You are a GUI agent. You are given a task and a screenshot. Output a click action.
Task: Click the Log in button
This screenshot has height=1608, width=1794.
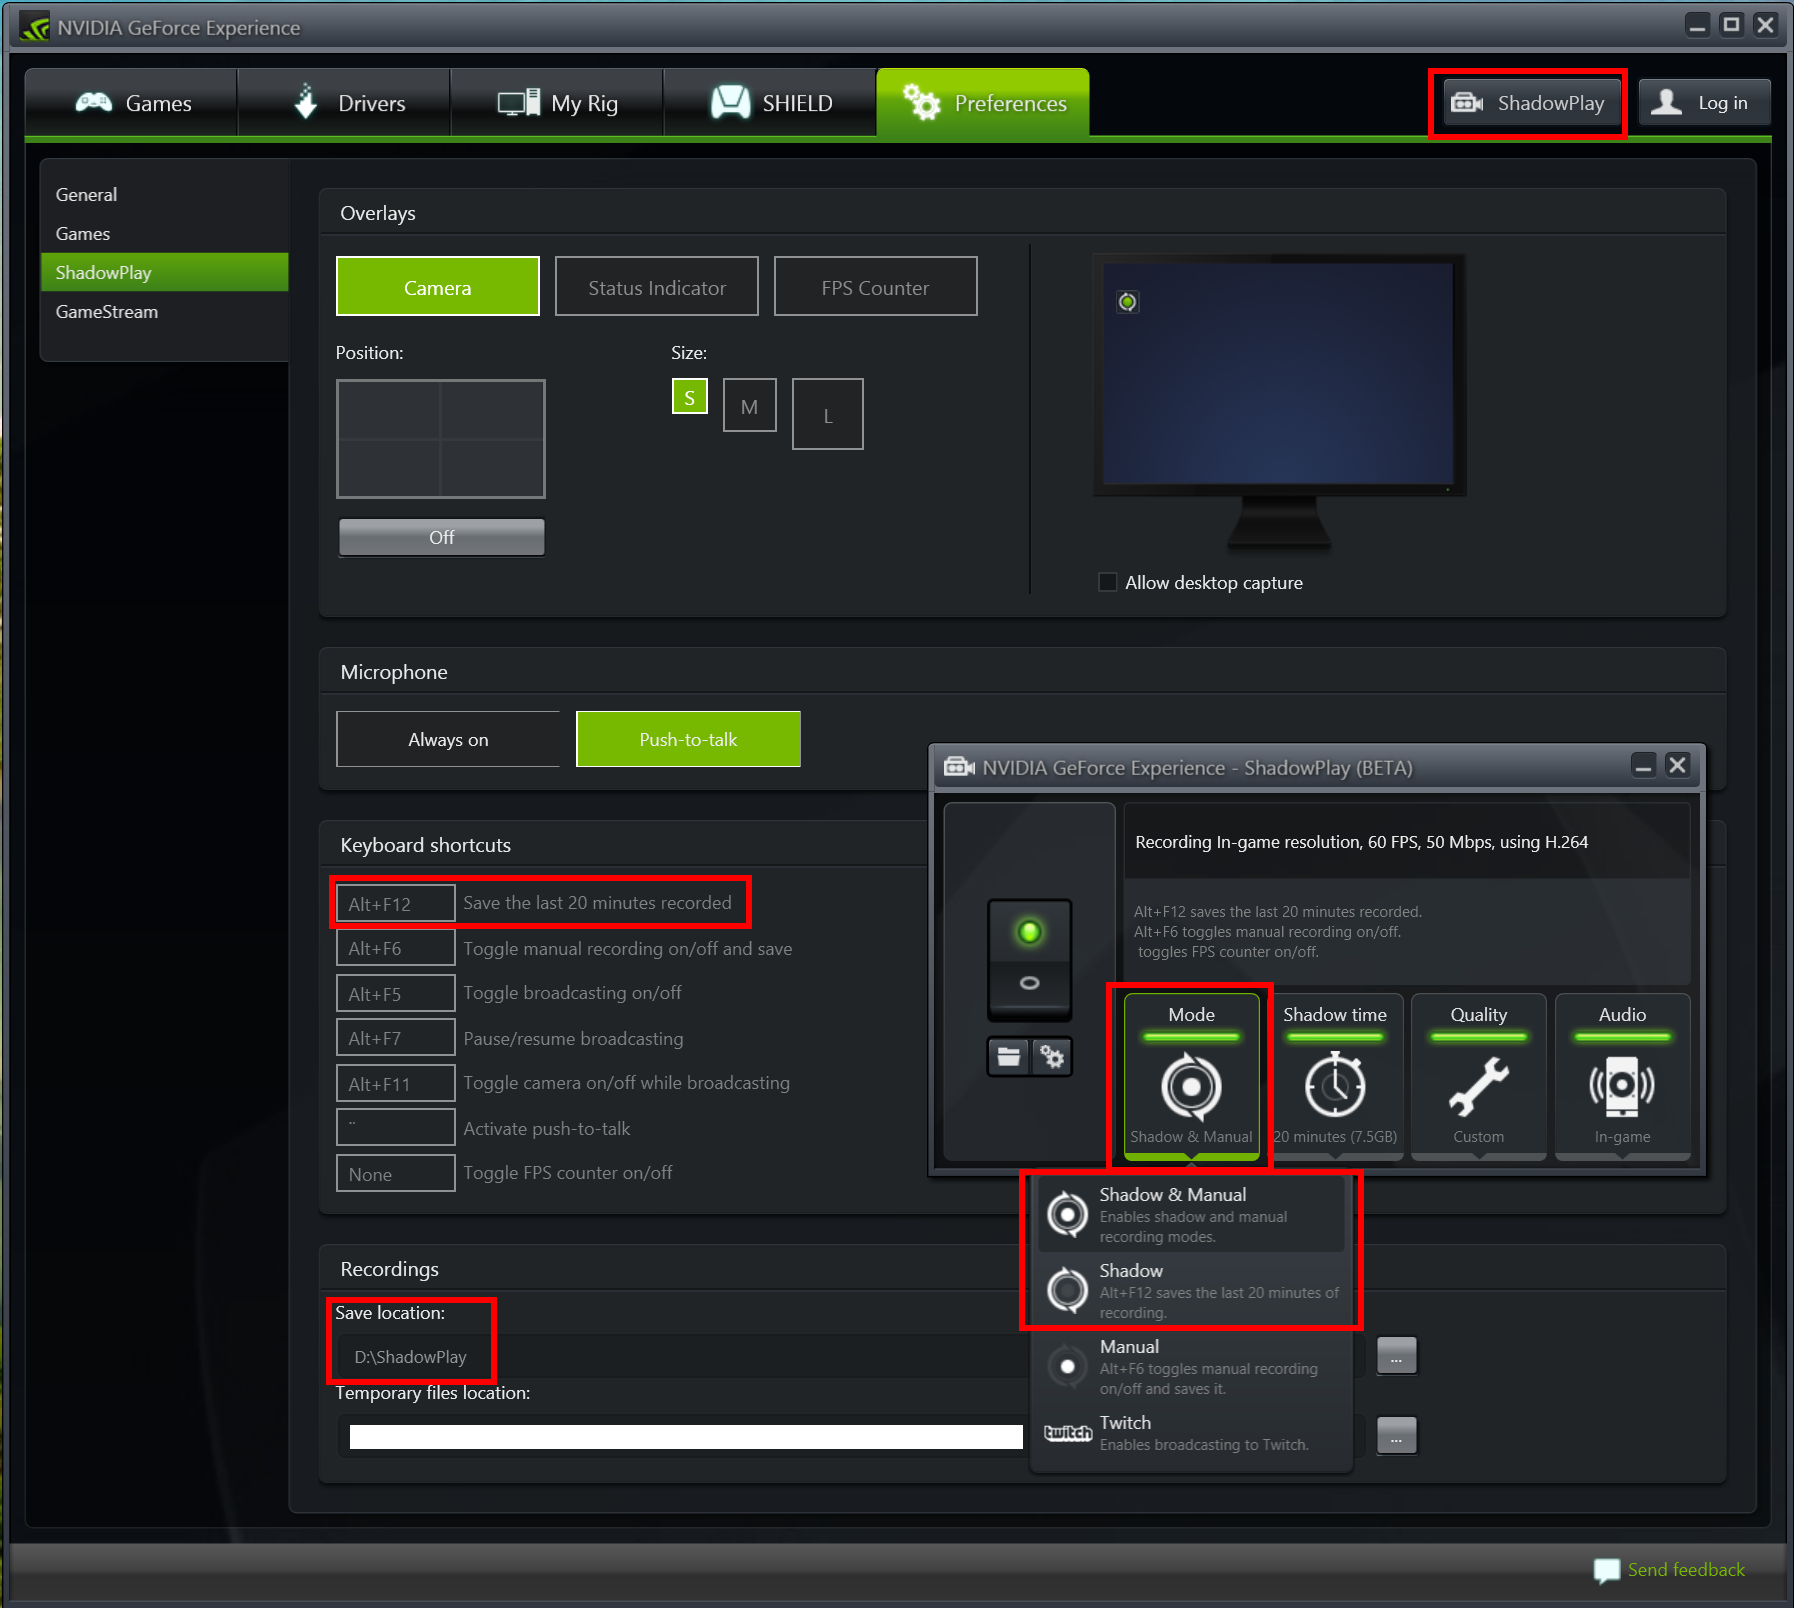1704,103
